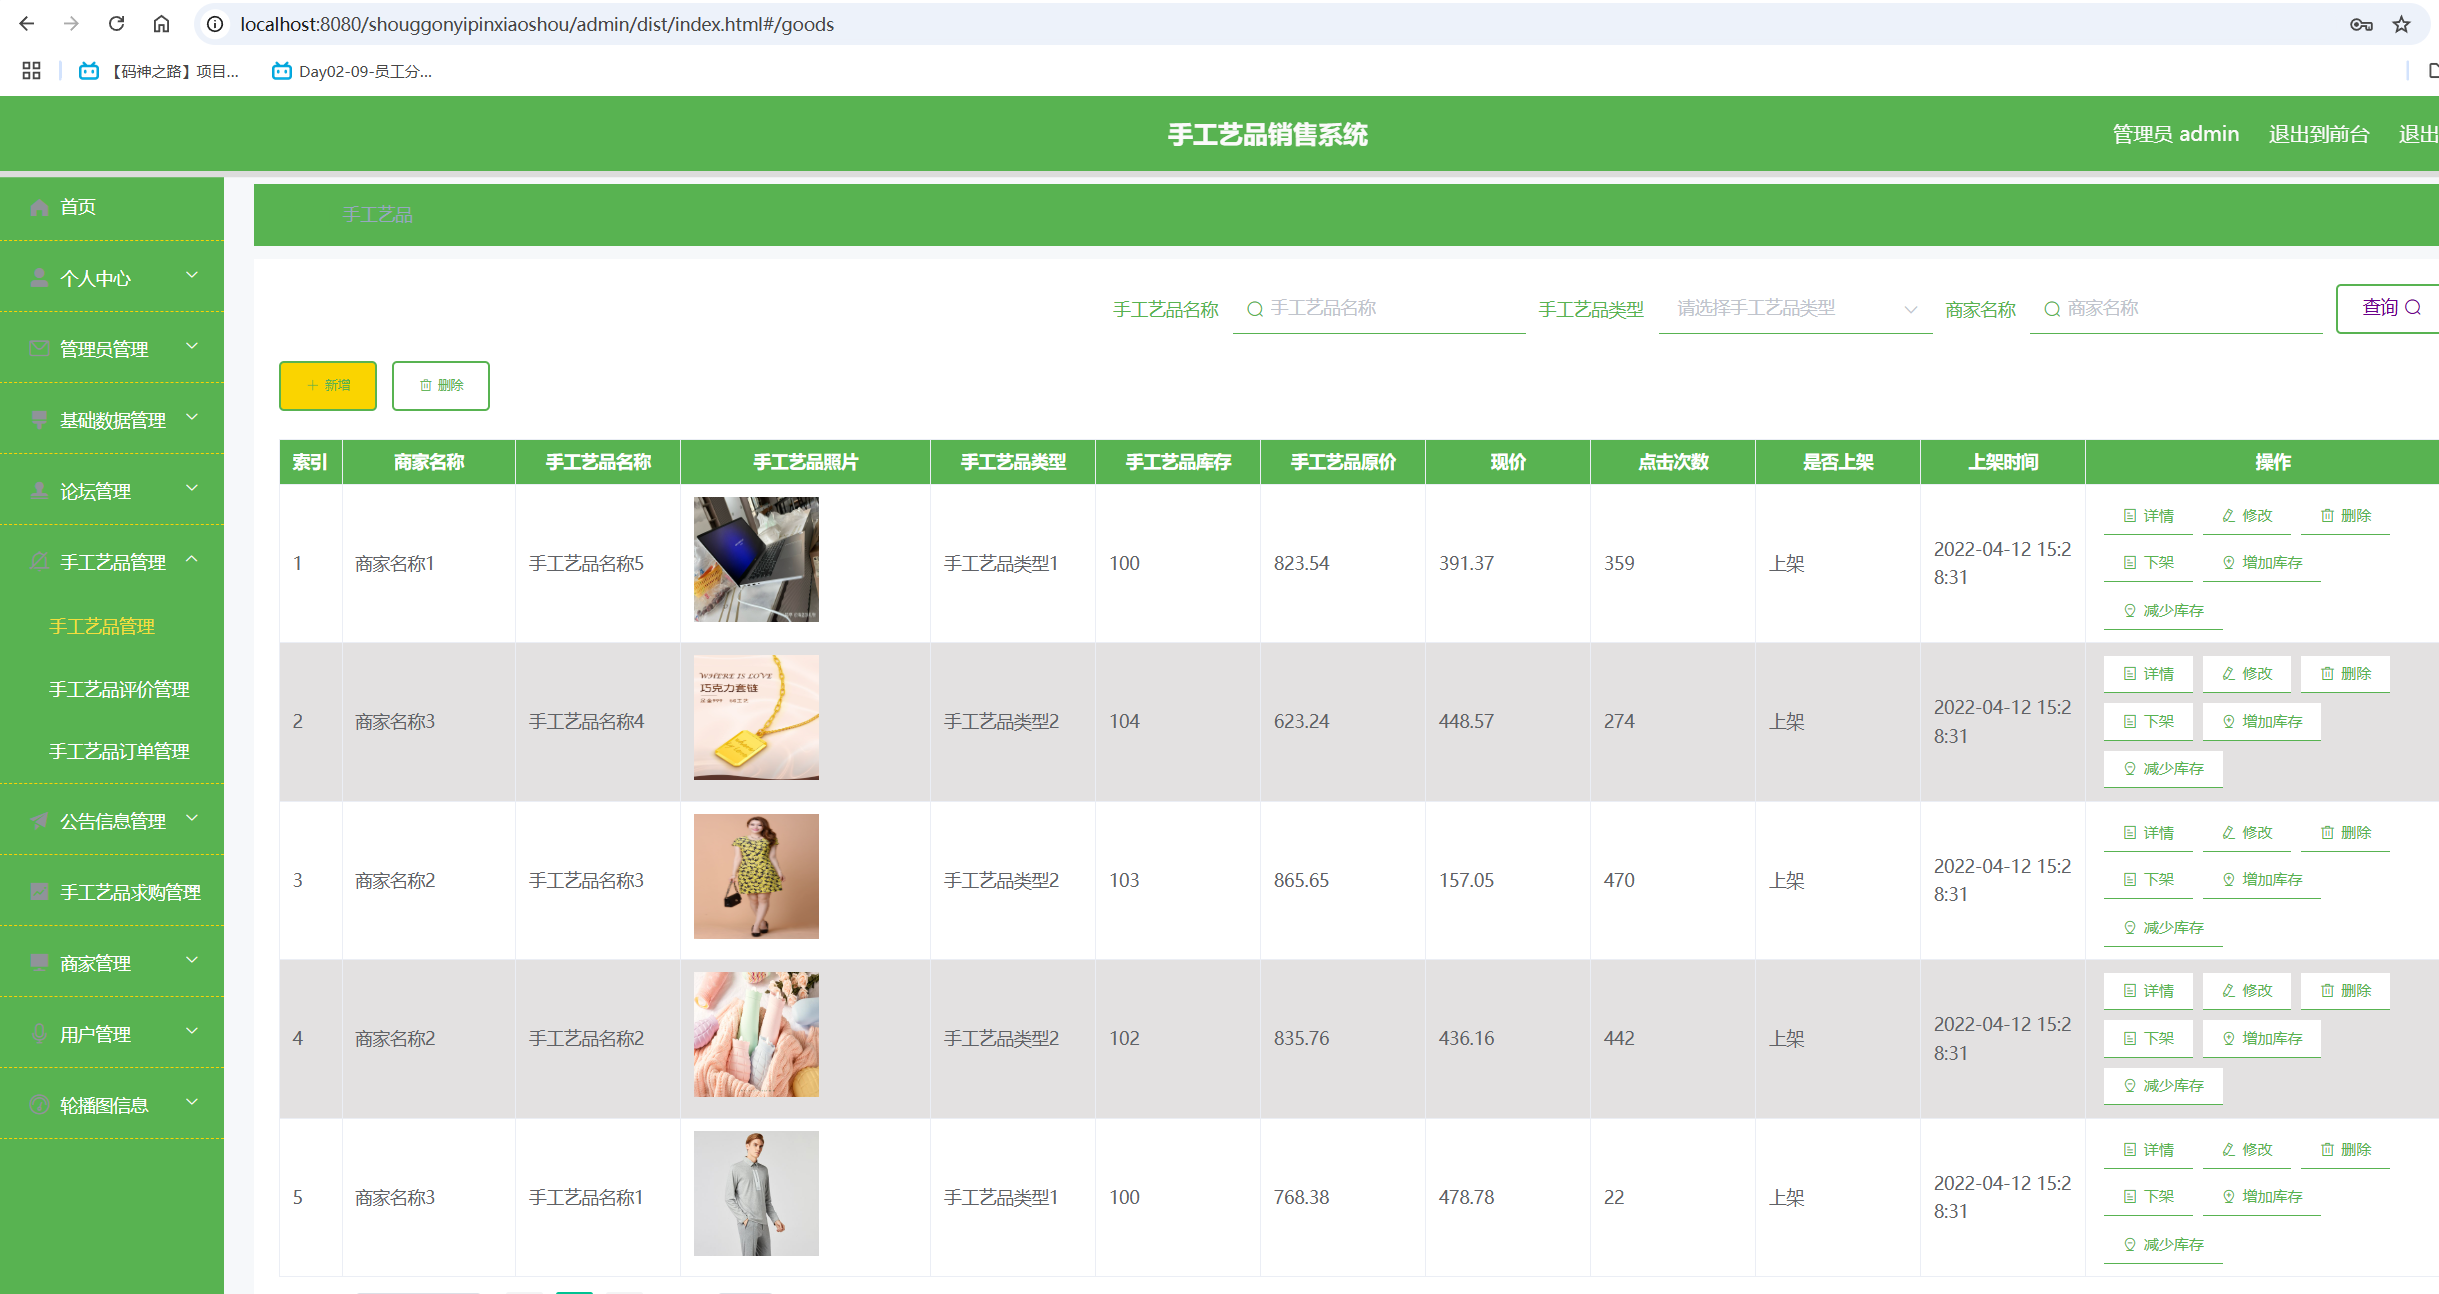
Task: Click the browser back arrow
Action: (x=27, y=24)
